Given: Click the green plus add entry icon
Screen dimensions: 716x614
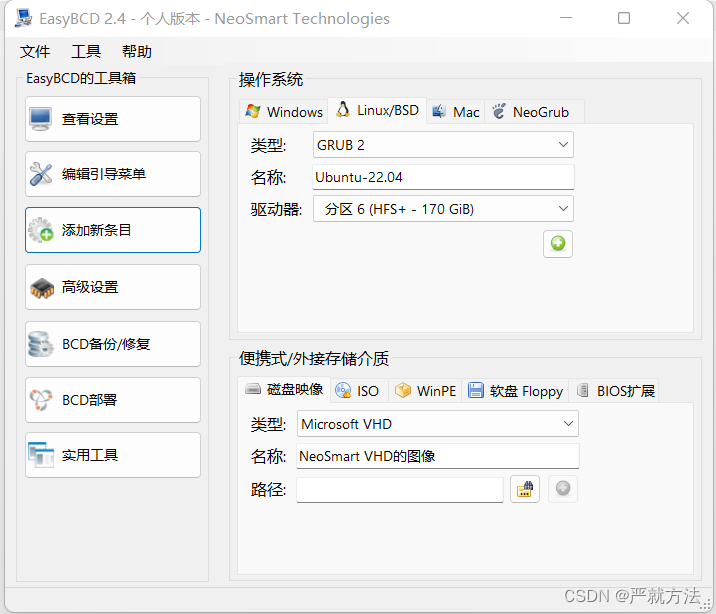Looking at the screenshot, I should (558, 244).
